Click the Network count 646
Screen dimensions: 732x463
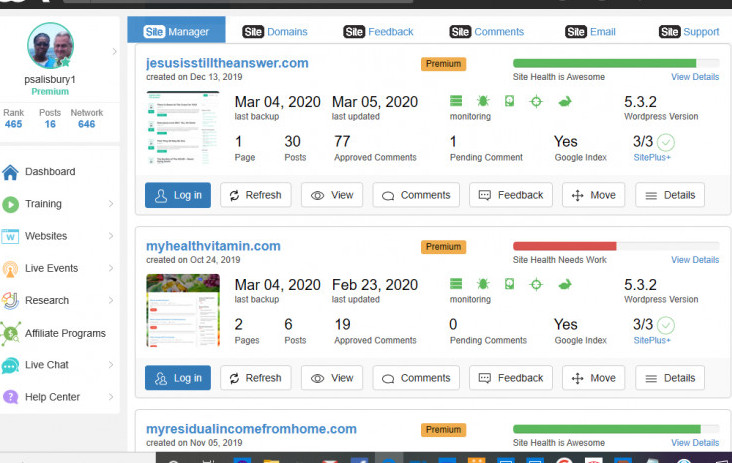tap(86, 124)
